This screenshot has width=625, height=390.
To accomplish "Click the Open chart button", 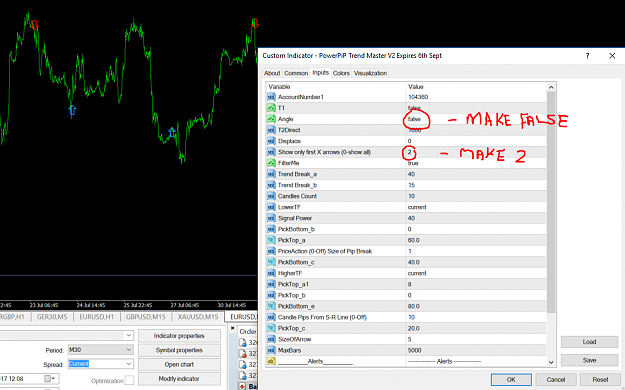I will 179,364.
